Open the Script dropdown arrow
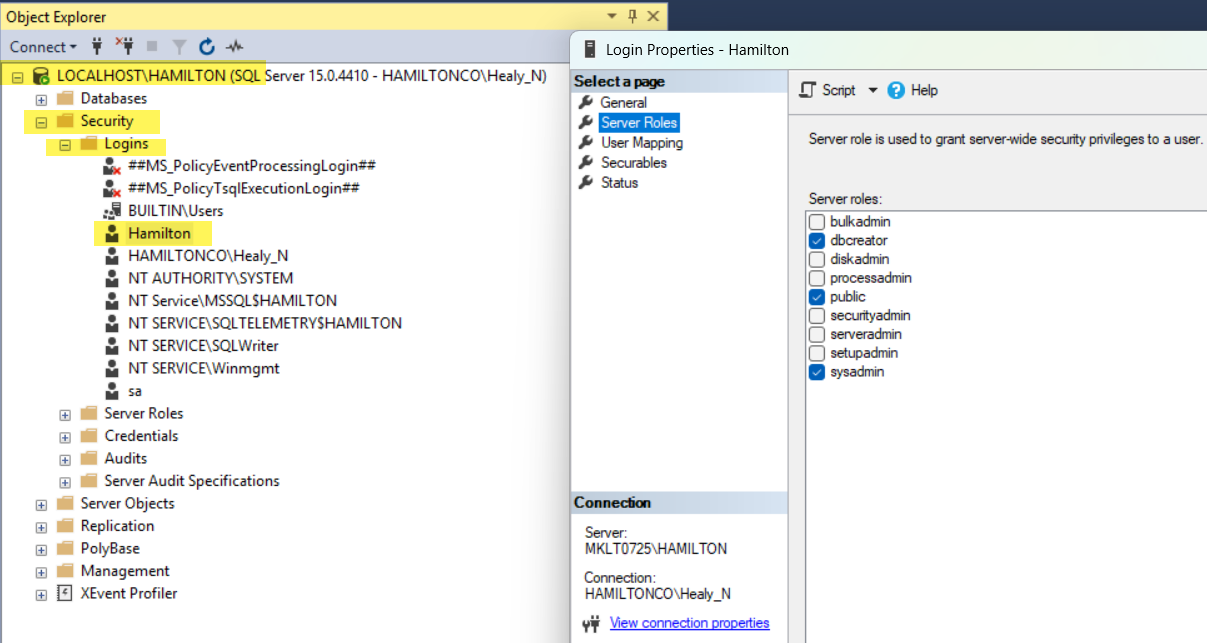The width and height of the screenshot is (1207, 643). (872, 90)
